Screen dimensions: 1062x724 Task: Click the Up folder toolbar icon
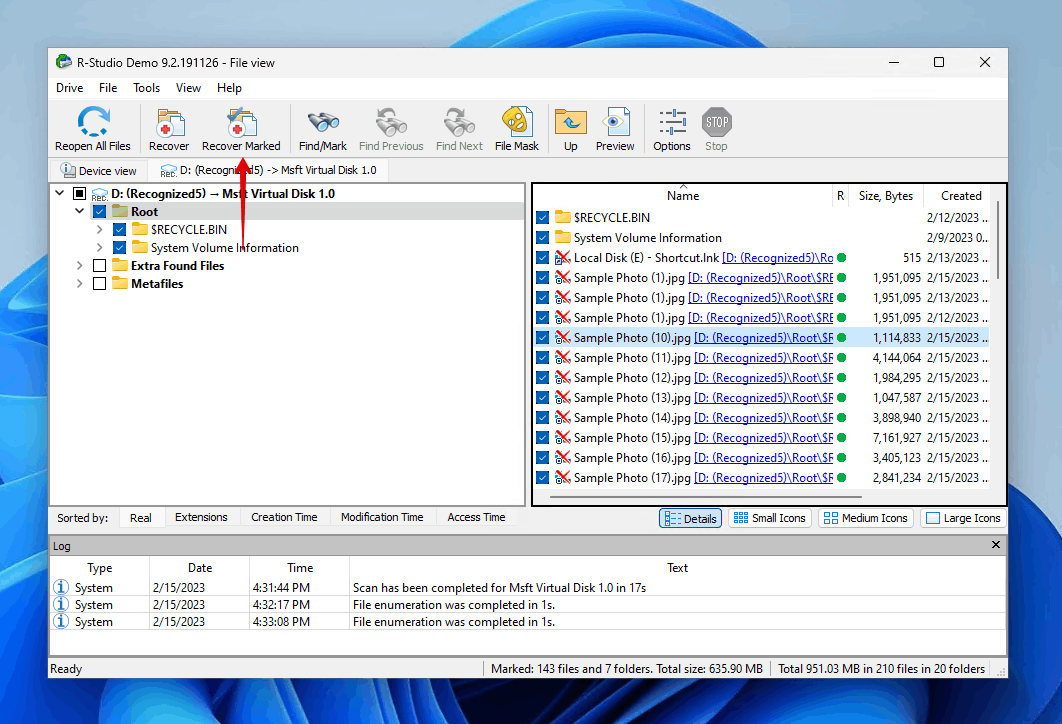pyautogui.click(x=571, y=123)
